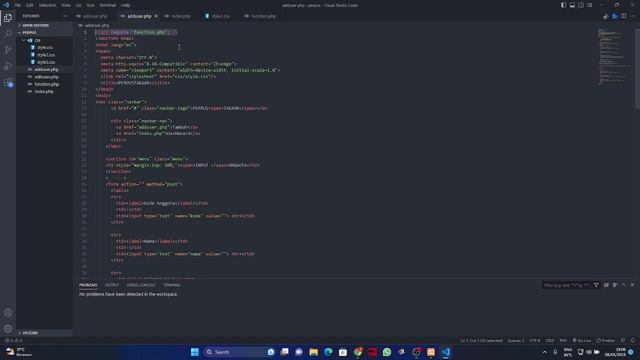Click Collapse All icon in Problems panel
Screen dimensions: 640x360
(606, 285)
